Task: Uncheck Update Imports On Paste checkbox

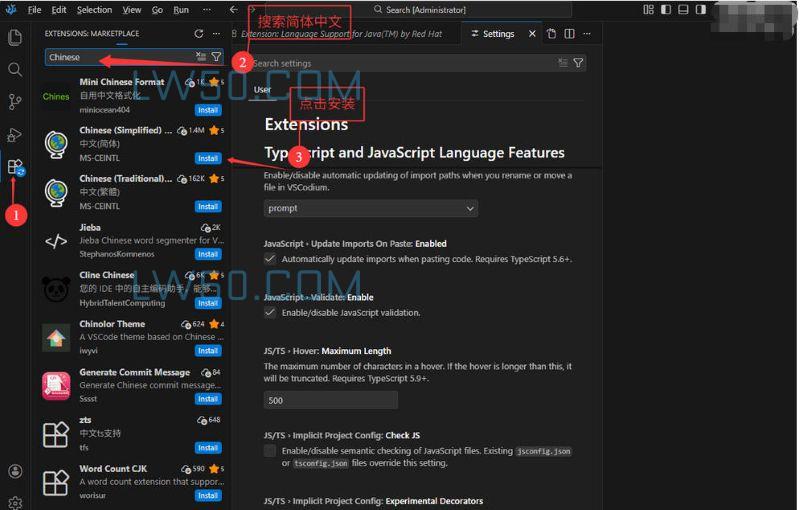Action: pos(270,259)
